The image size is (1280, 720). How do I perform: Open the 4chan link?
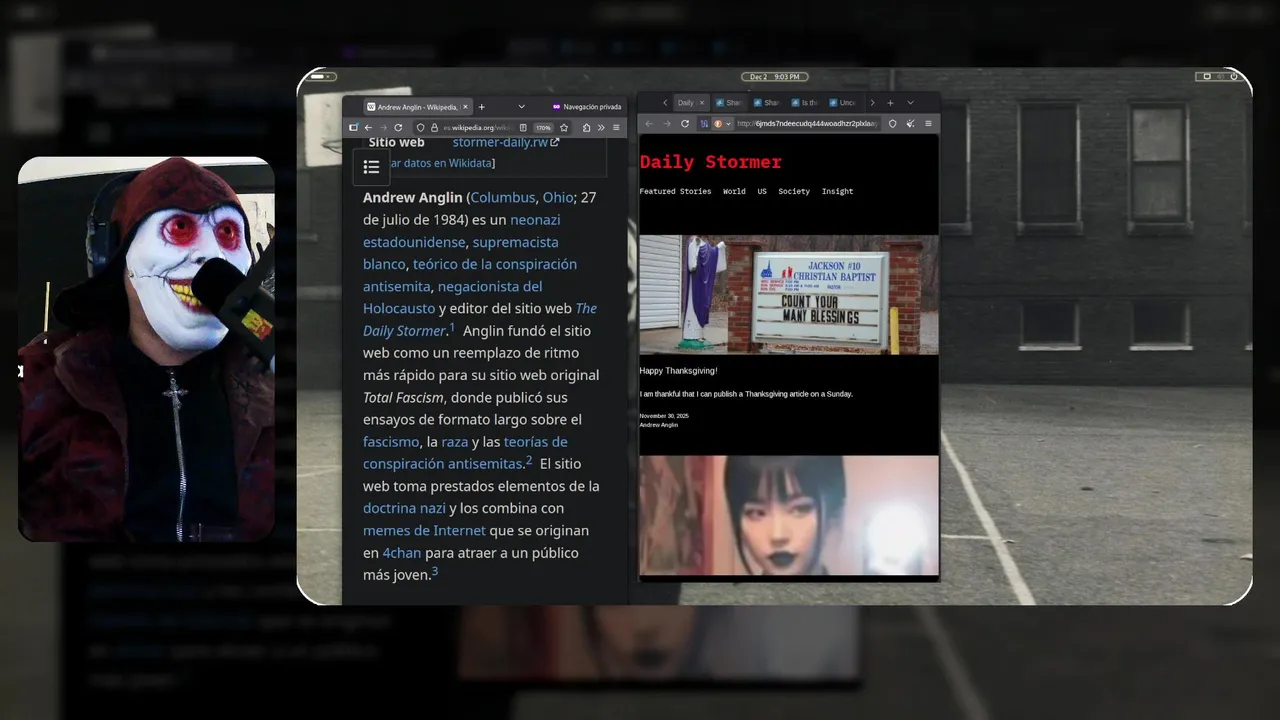coord(402,553)
